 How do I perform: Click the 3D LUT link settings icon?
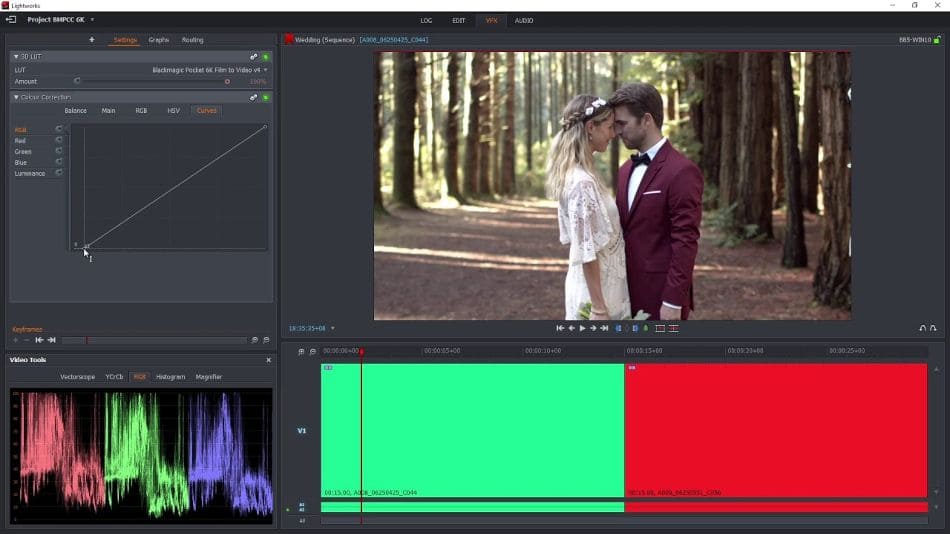click(254, 56)
